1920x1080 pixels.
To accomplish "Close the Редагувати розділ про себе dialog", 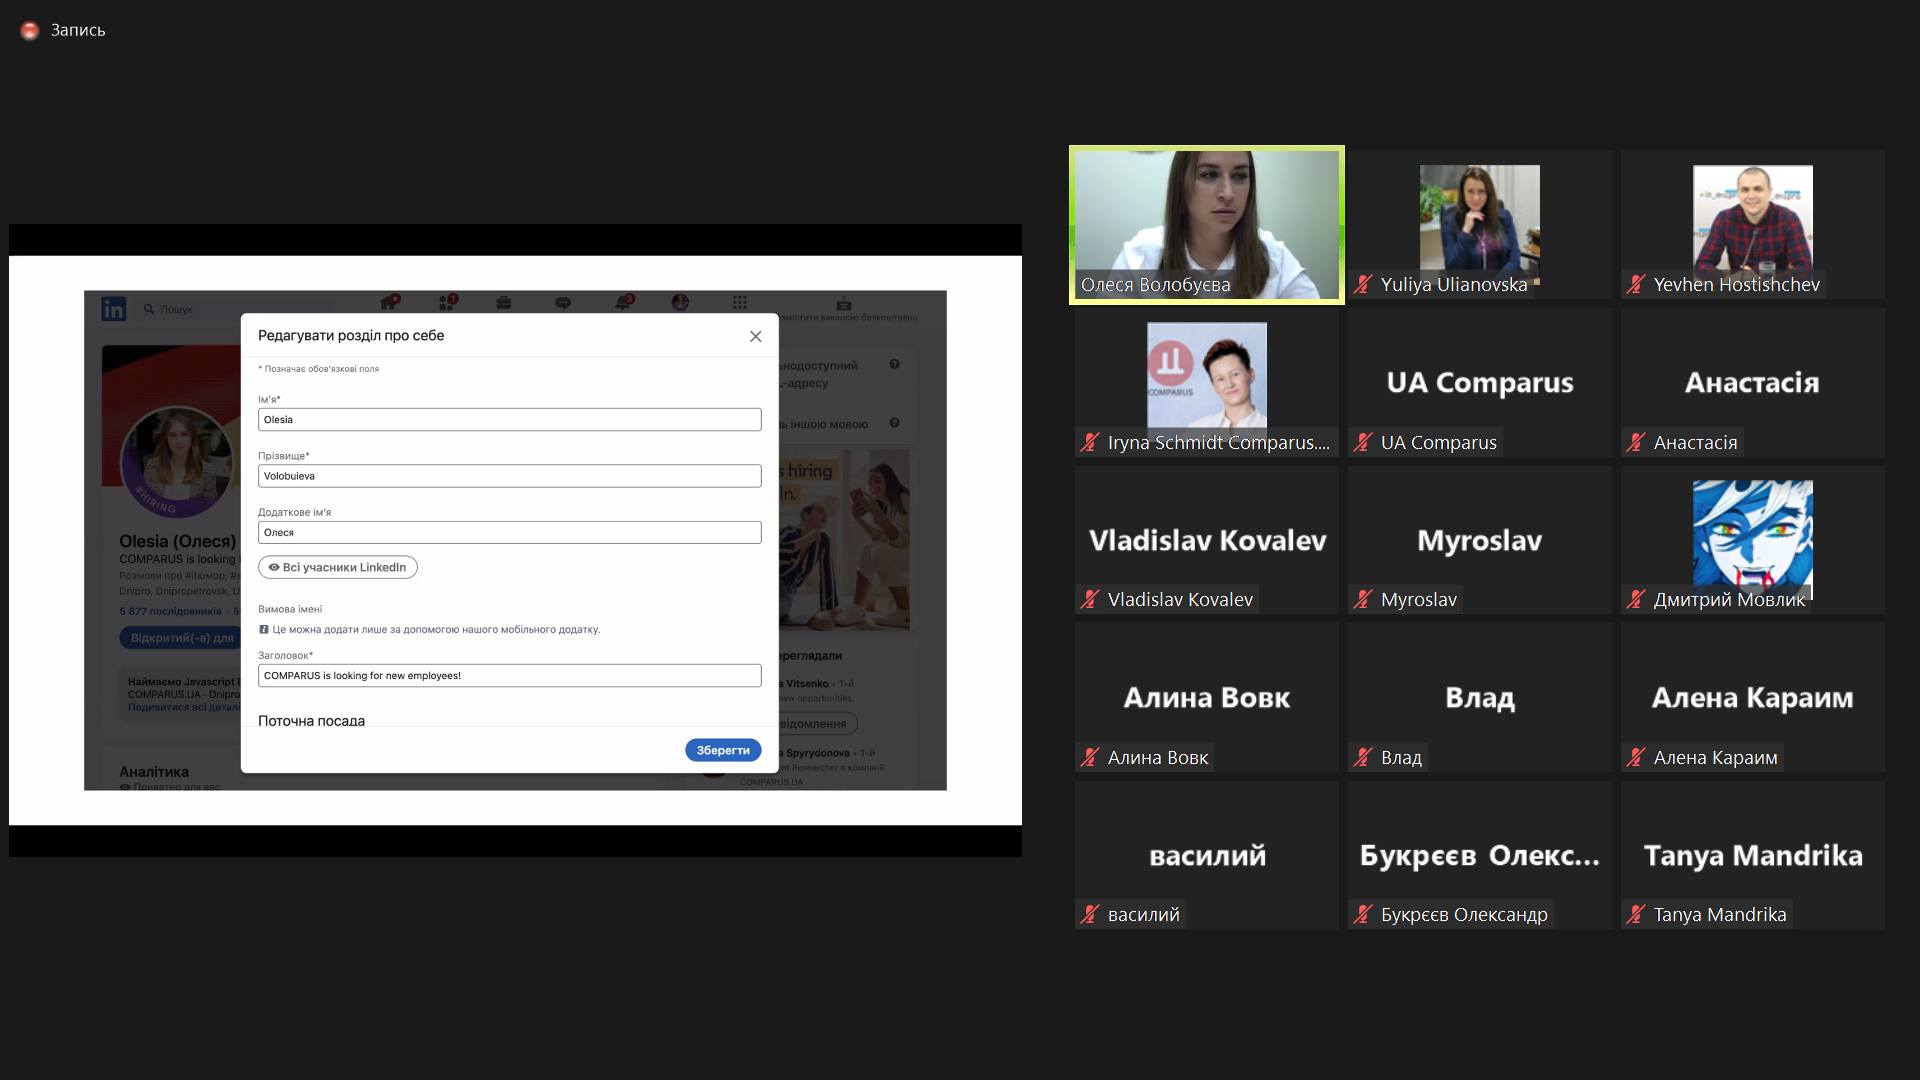I will 756,336.
